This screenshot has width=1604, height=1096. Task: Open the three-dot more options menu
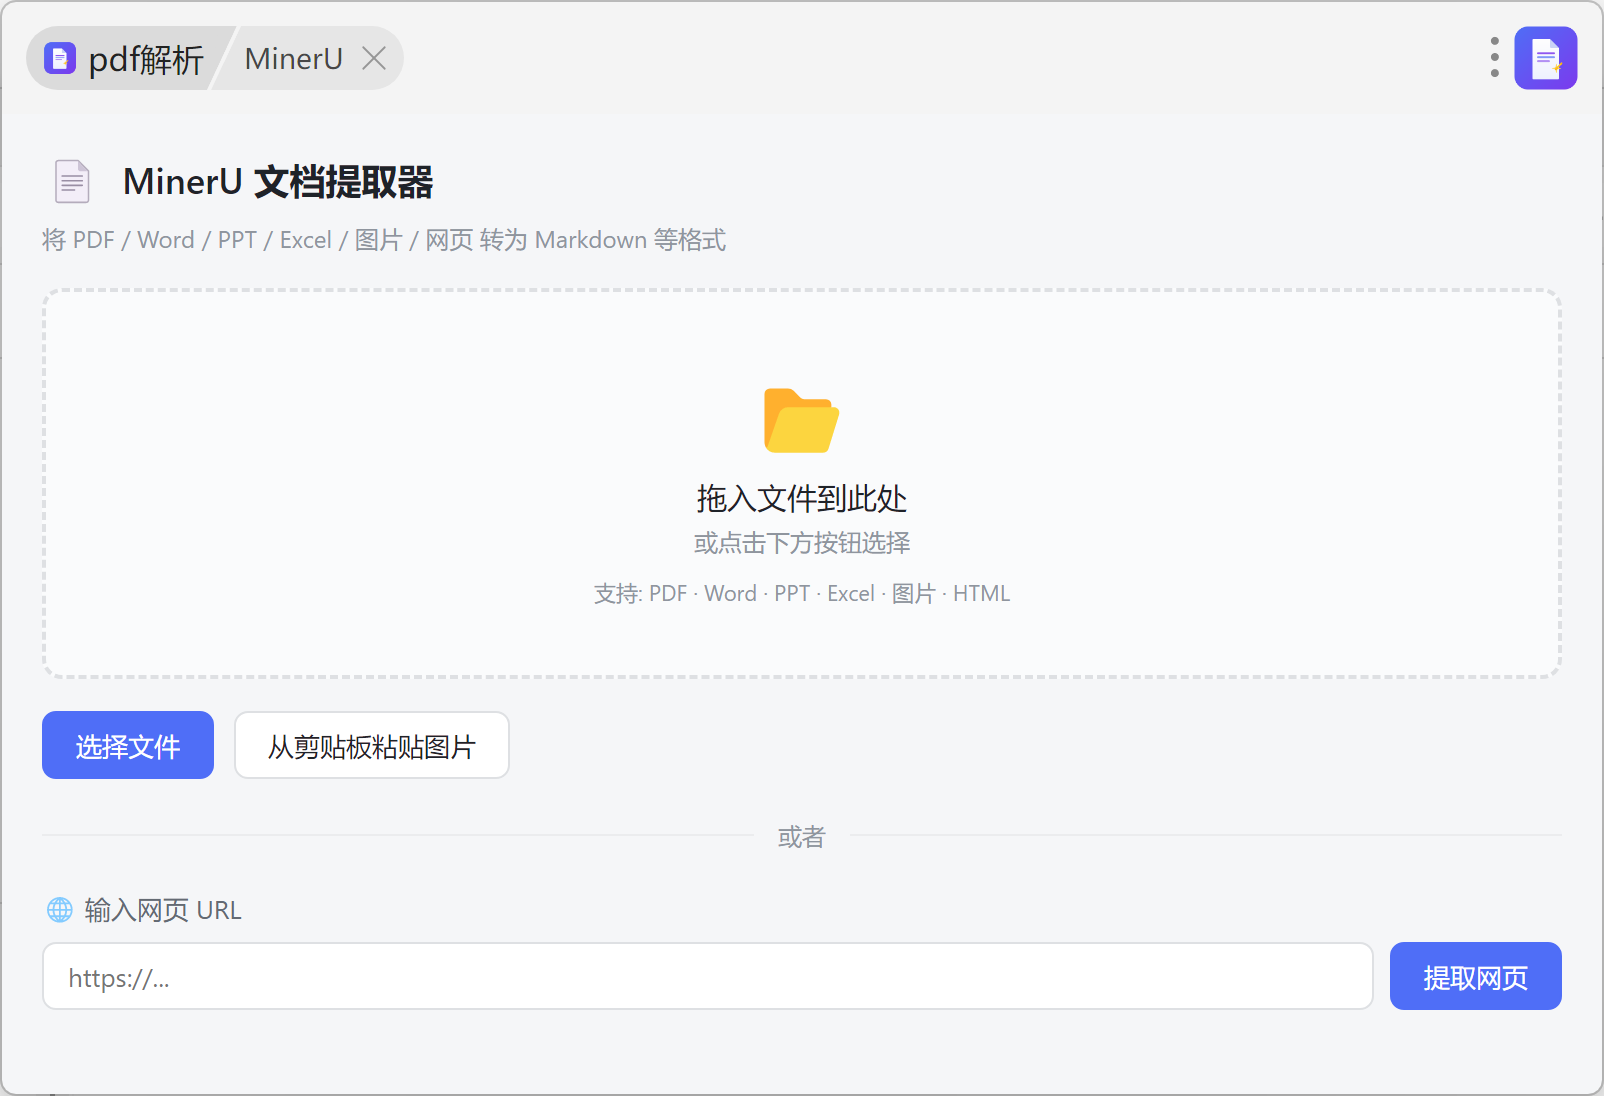tap(1494, 58)
